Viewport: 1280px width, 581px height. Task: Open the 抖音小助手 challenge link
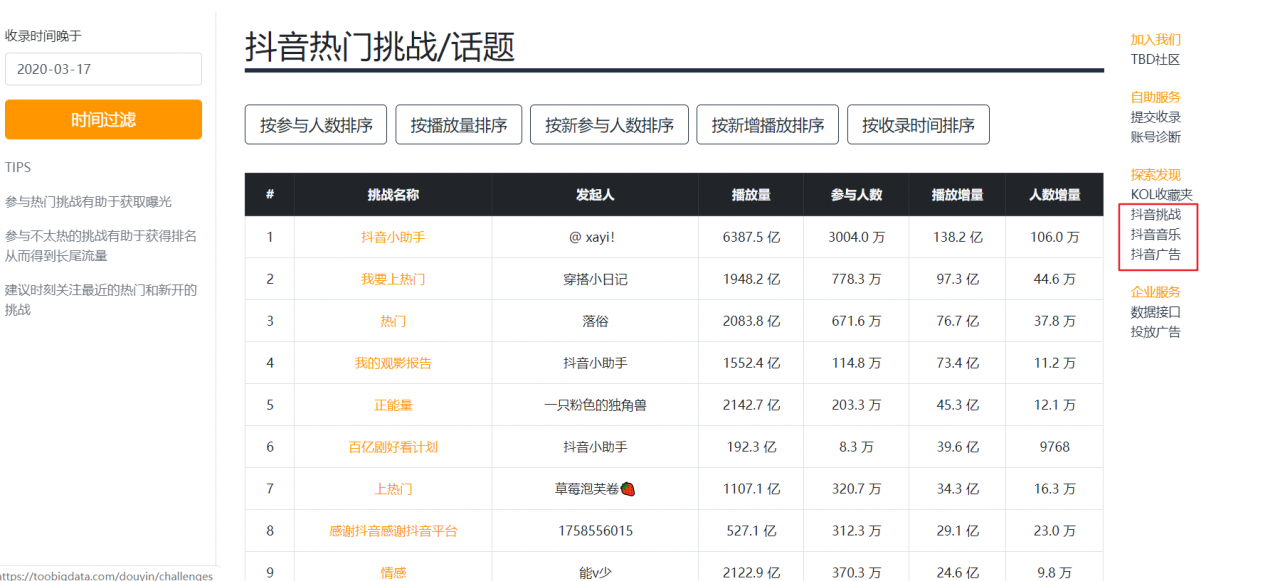(x=393, y=238)
